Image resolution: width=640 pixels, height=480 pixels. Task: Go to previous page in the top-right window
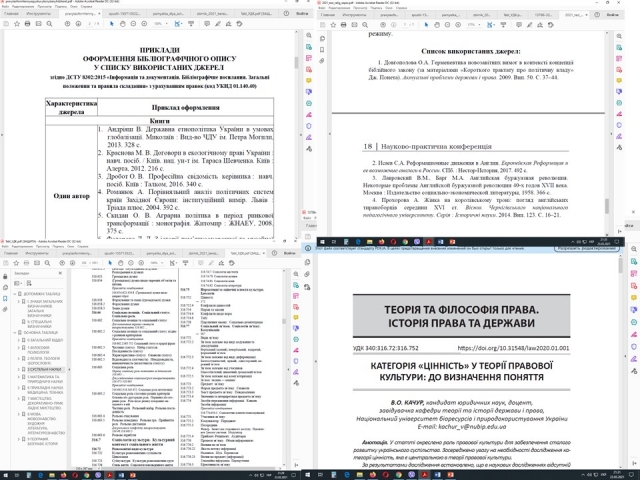[382, 25]
